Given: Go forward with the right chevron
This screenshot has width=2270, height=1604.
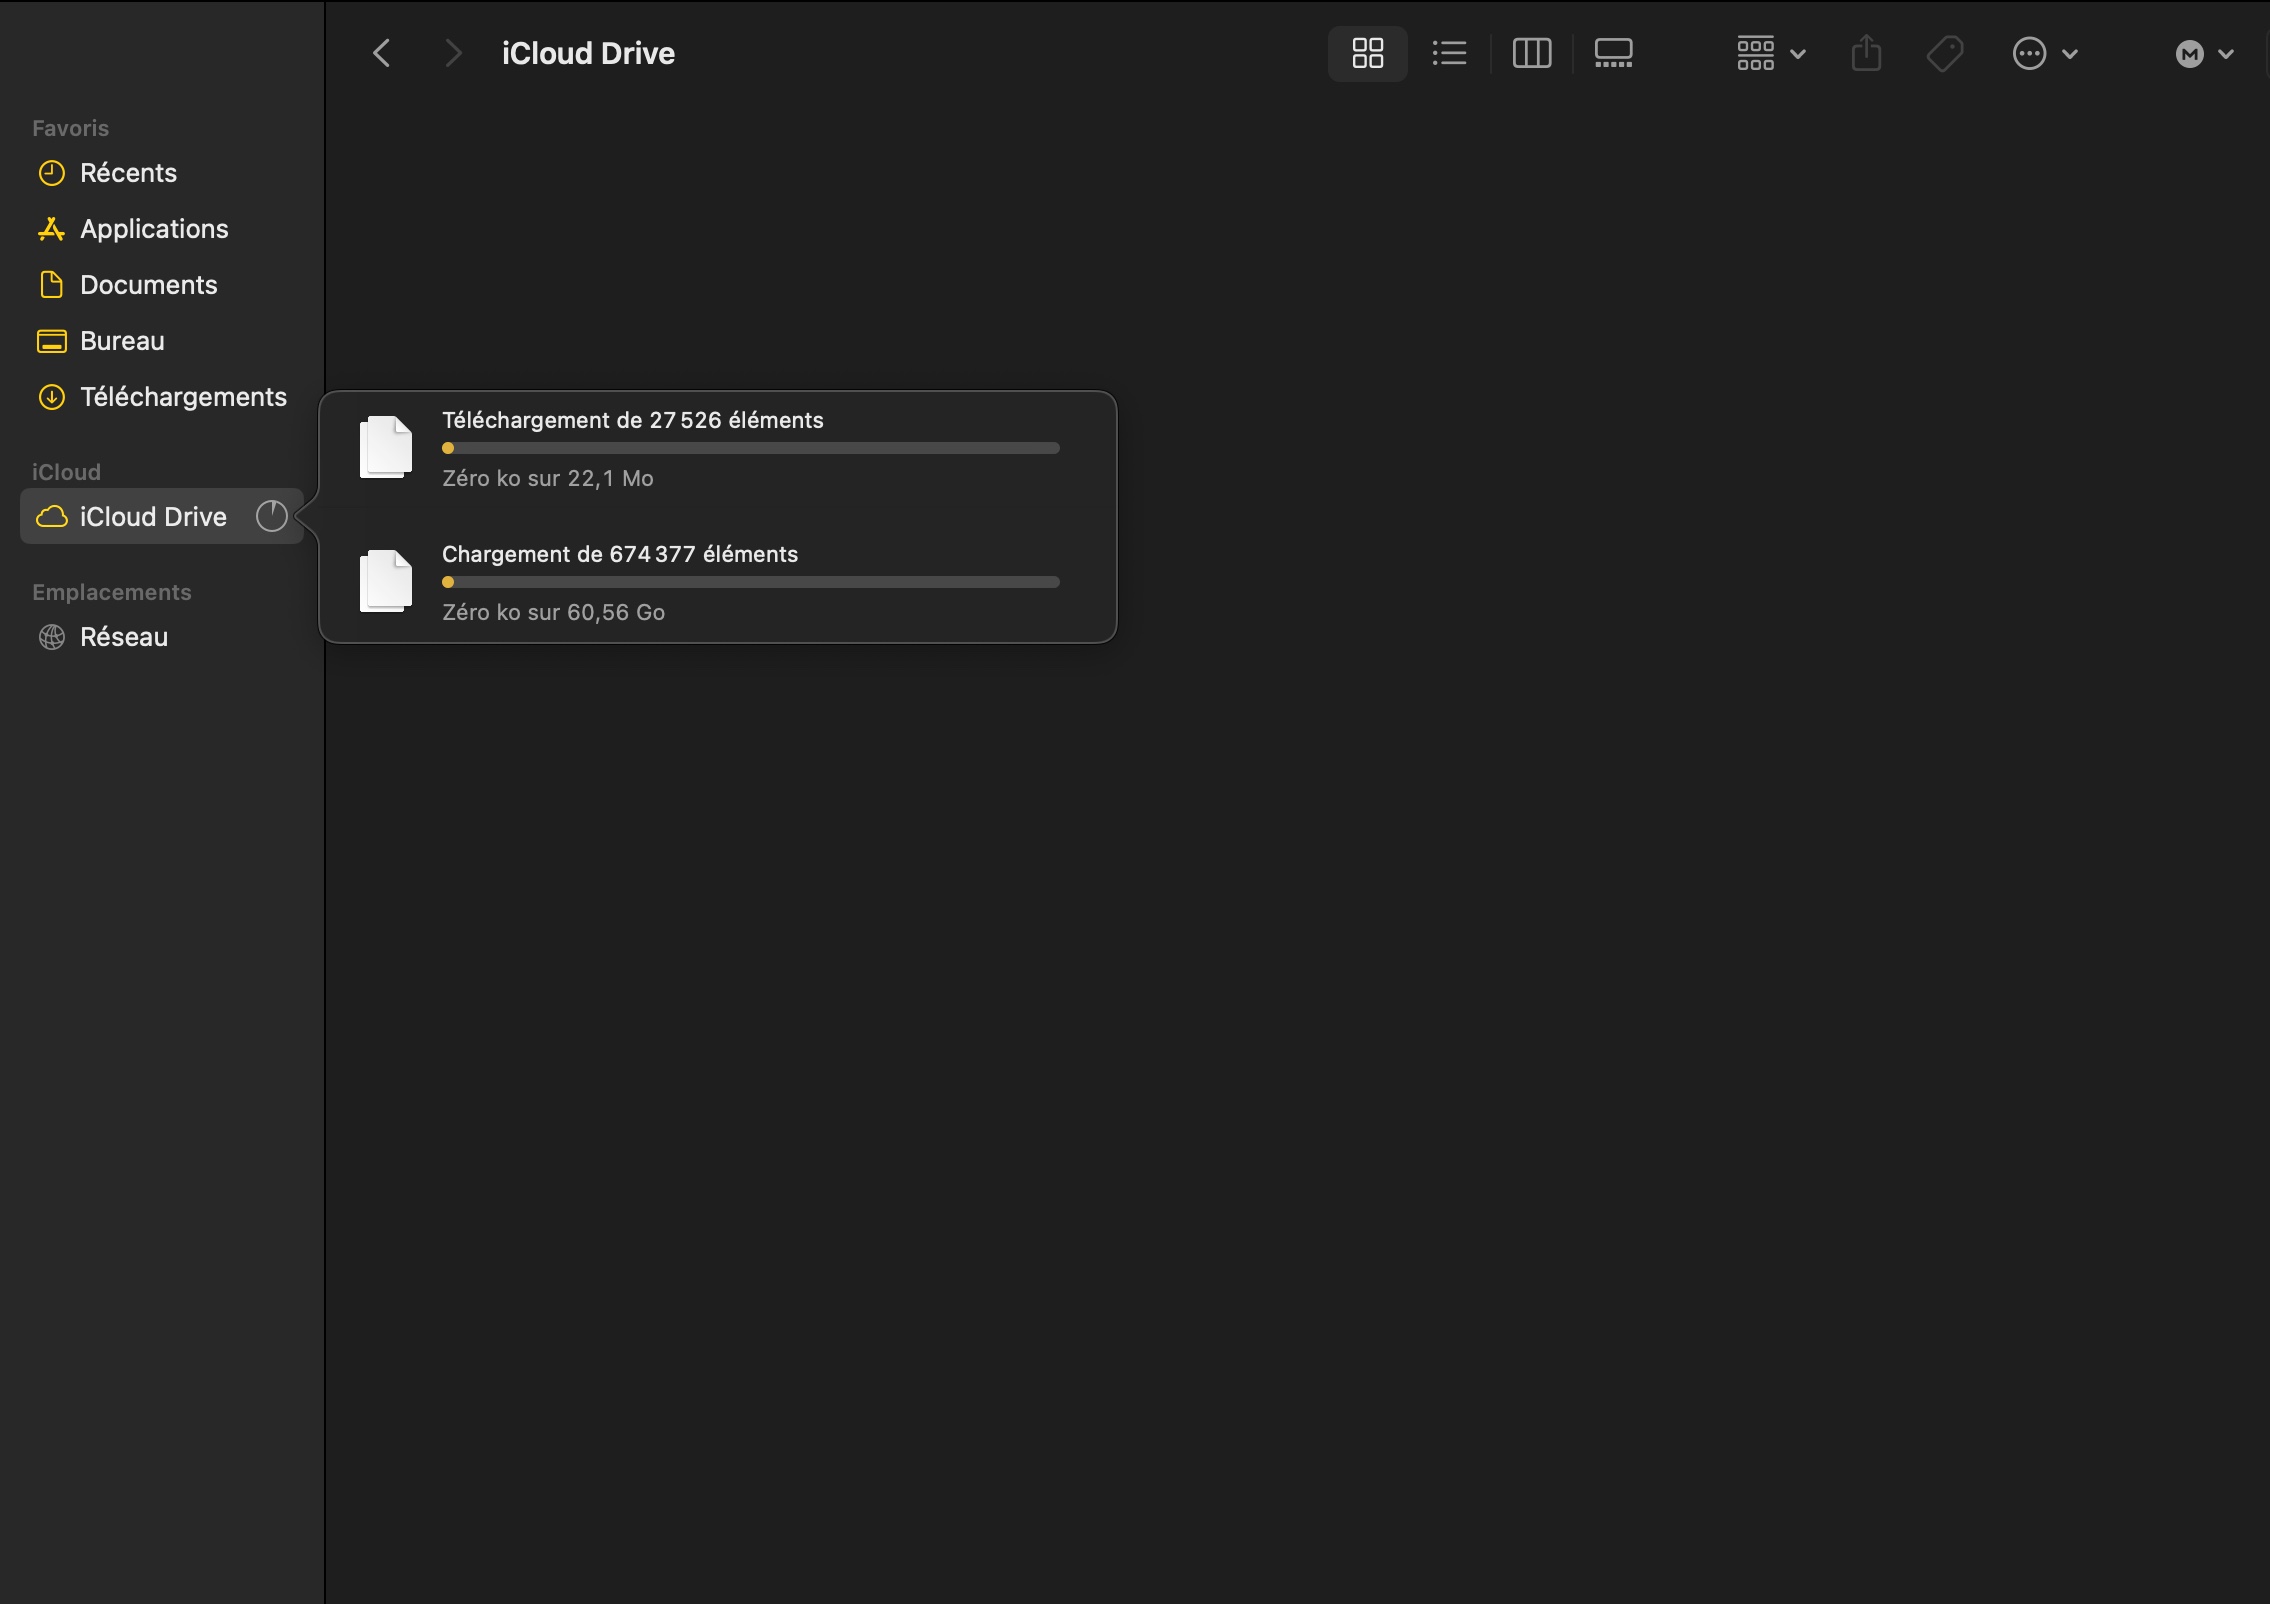Looking at the screenshot, I should pos(453,53).
